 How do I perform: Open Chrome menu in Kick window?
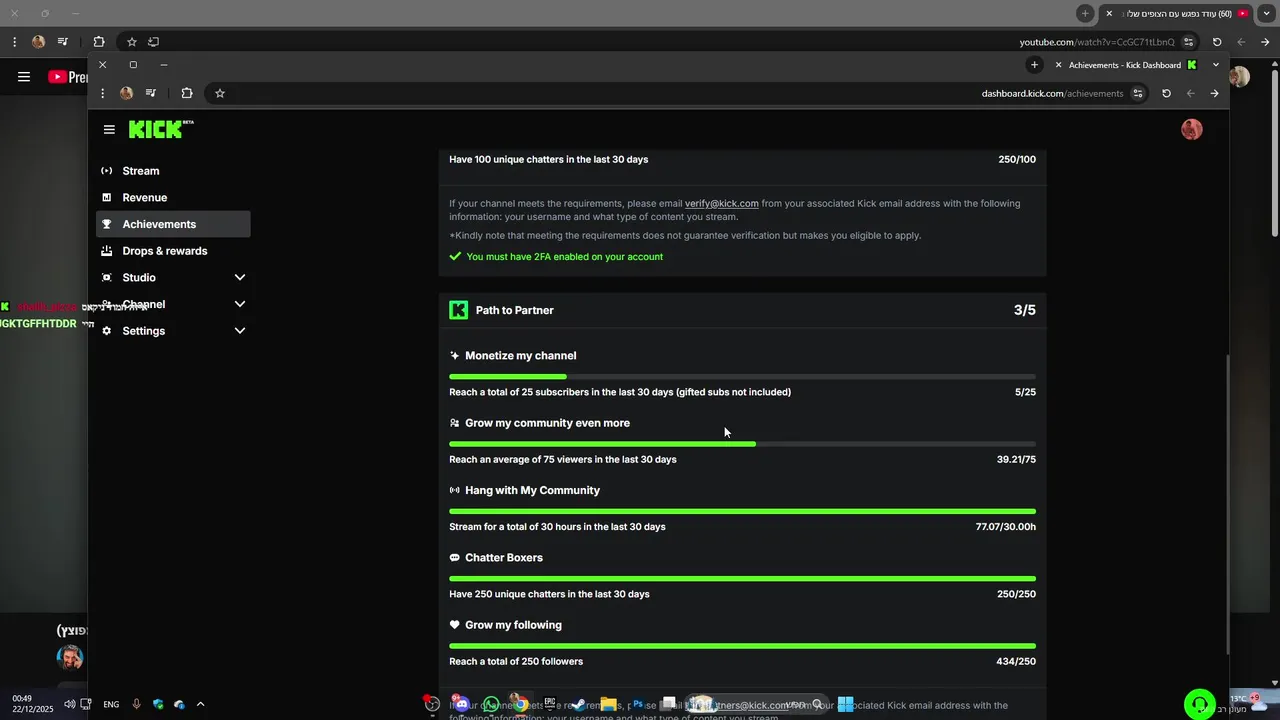pyautogui.click(x=102, y=93)
